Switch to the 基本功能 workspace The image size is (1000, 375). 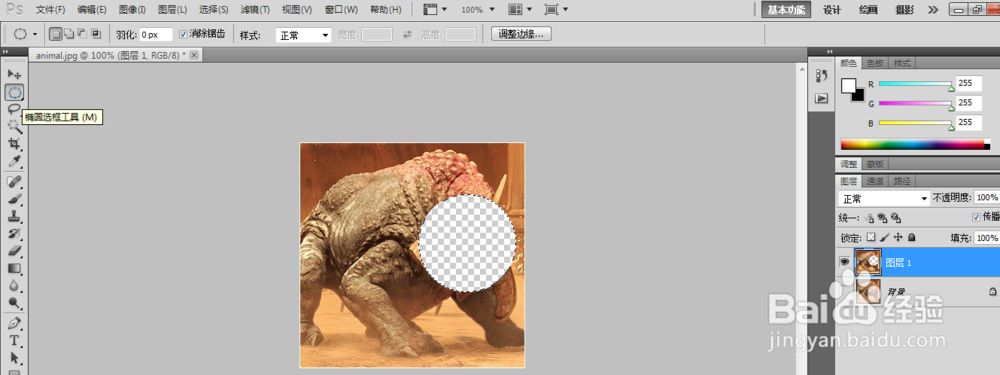[786, 10]
